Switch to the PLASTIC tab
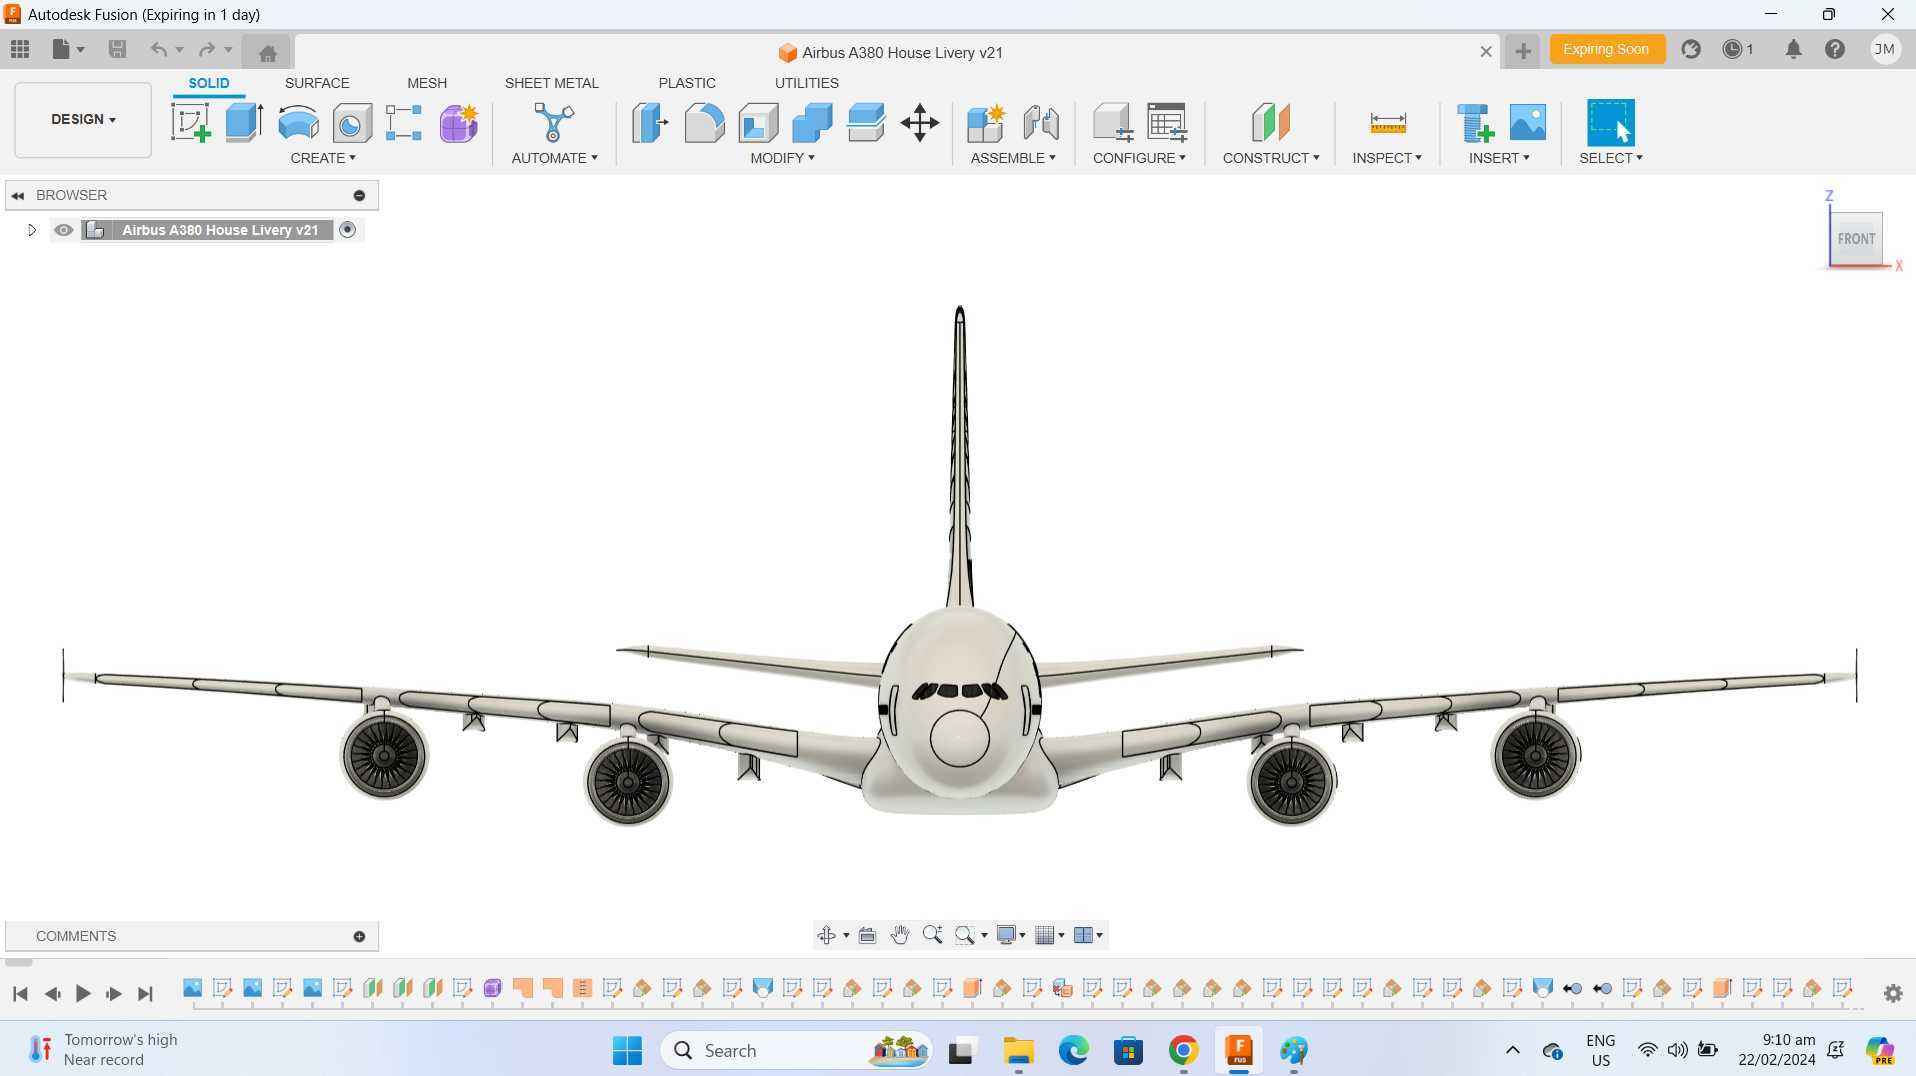Viewport: 1916px width, 1076px height. (x=687, y=83)
